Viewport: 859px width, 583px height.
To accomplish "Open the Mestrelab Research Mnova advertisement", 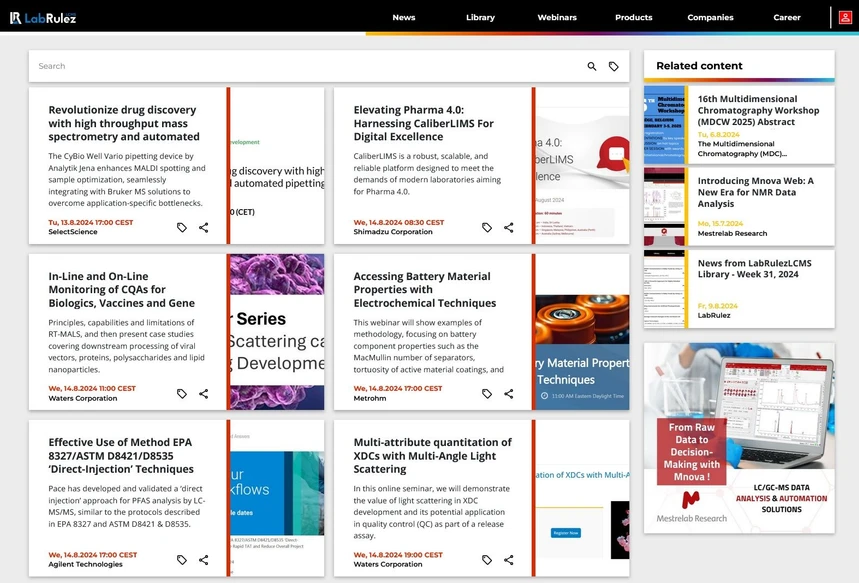I will 738,438.
